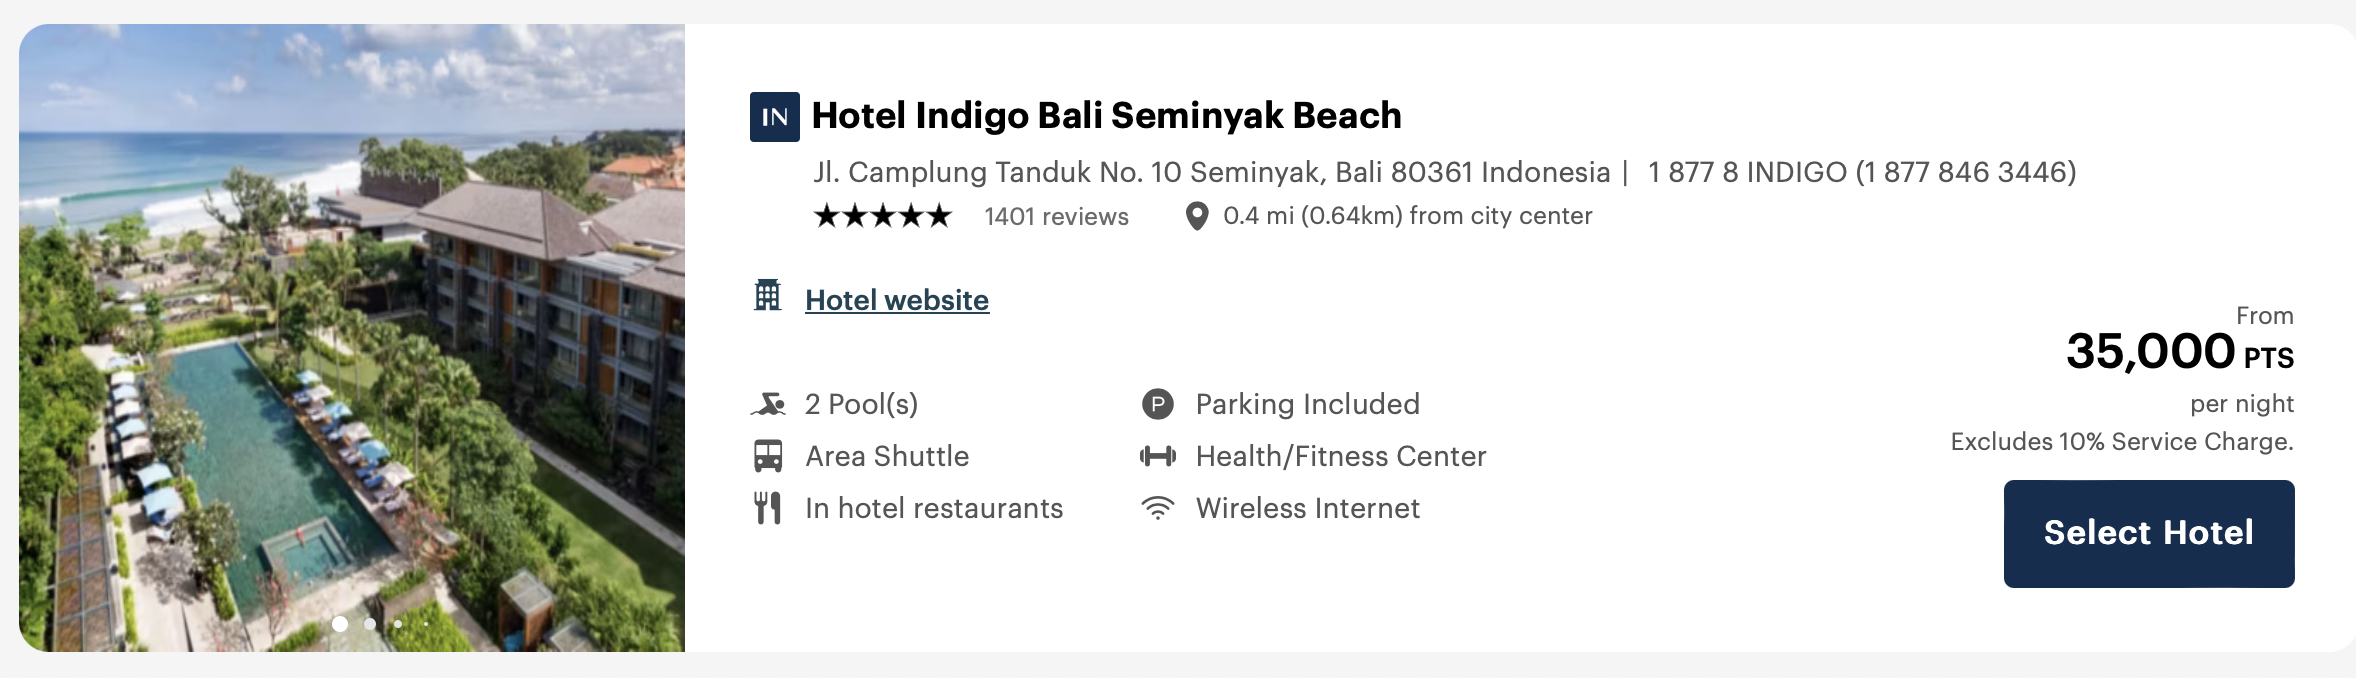Click the dumbbell fitness center icon
Image resolution: width=2356 pixels, height=678 pixels.
1157,456
